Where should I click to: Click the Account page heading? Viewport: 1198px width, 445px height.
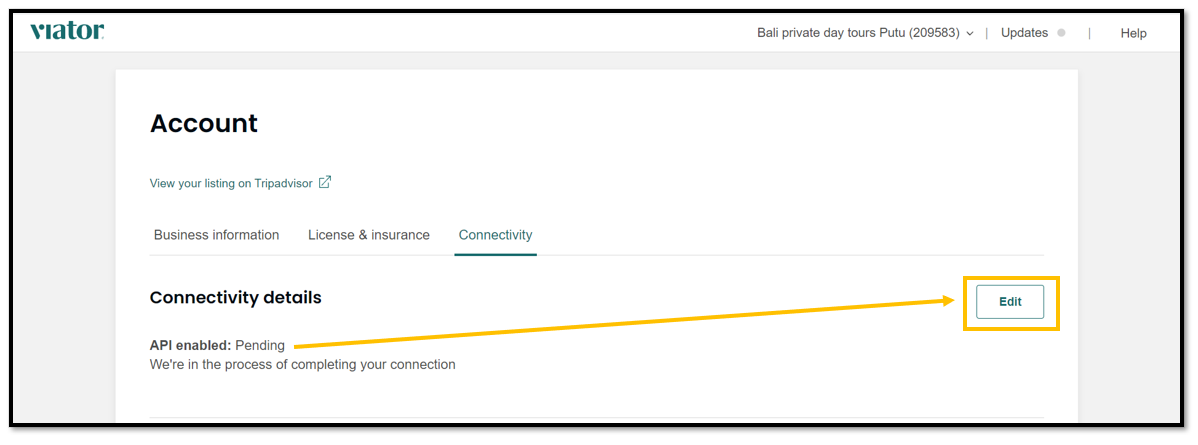click(204, 123)
